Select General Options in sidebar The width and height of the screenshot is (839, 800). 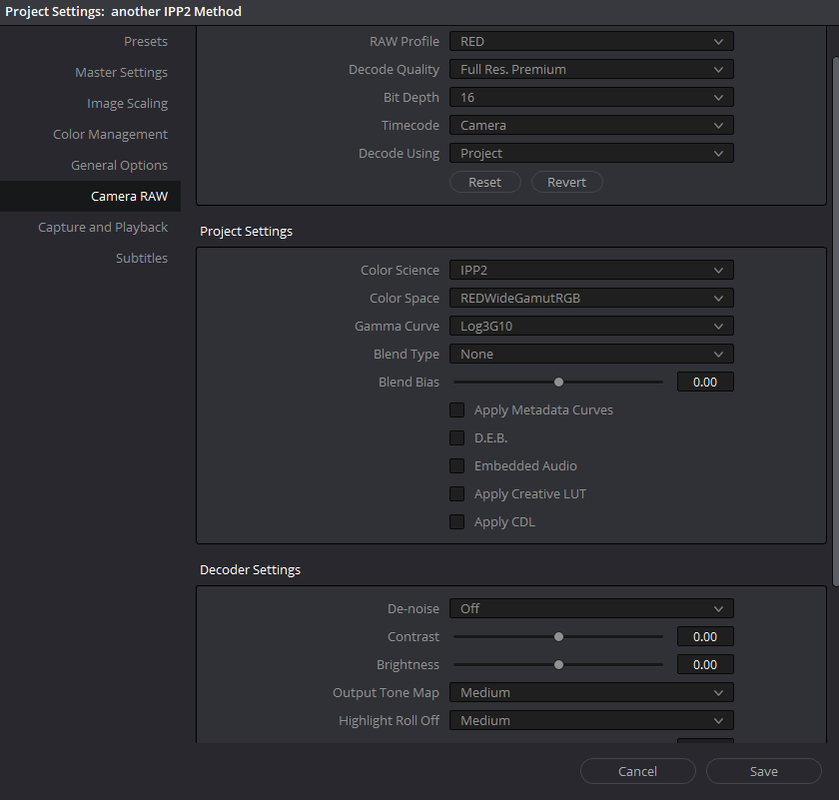(x=119, y=165)
